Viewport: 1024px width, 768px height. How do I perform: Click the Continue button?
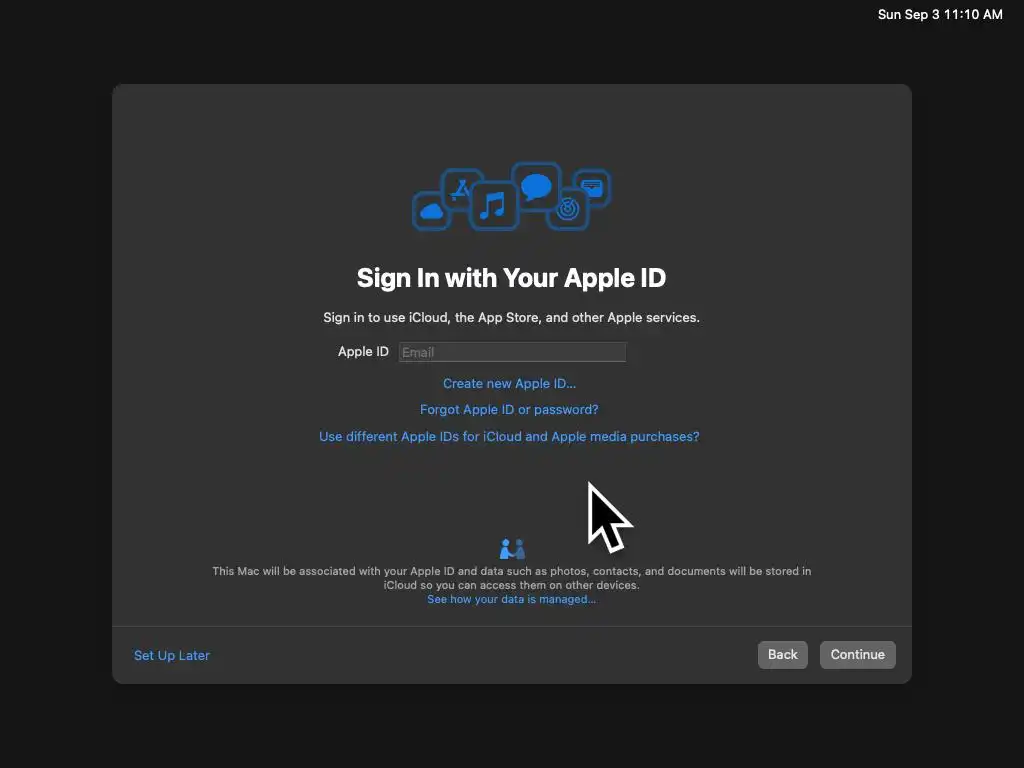[x=857, y=654]
